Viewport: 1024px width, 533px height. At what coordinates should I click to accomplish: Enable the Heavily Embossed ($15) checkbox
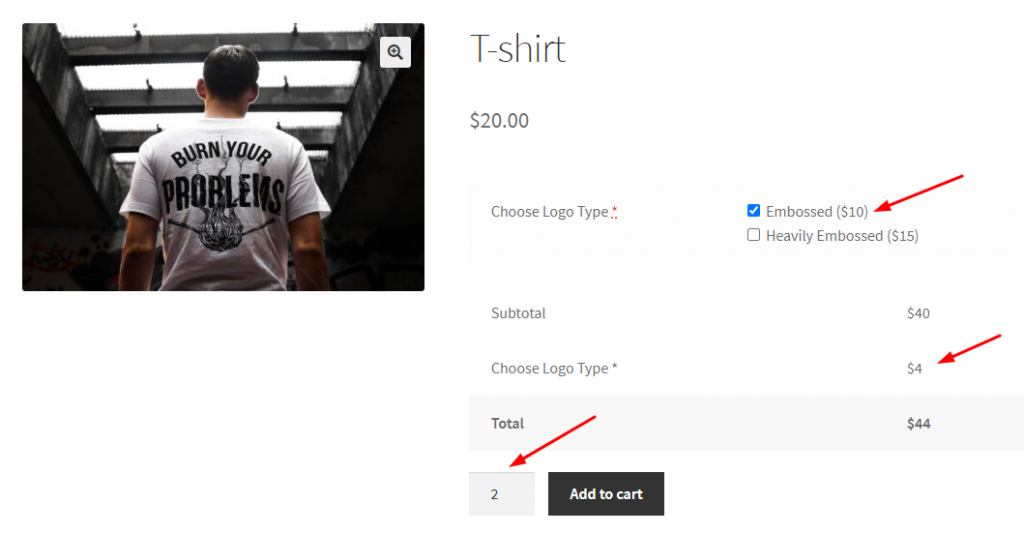tap(753, 235)
